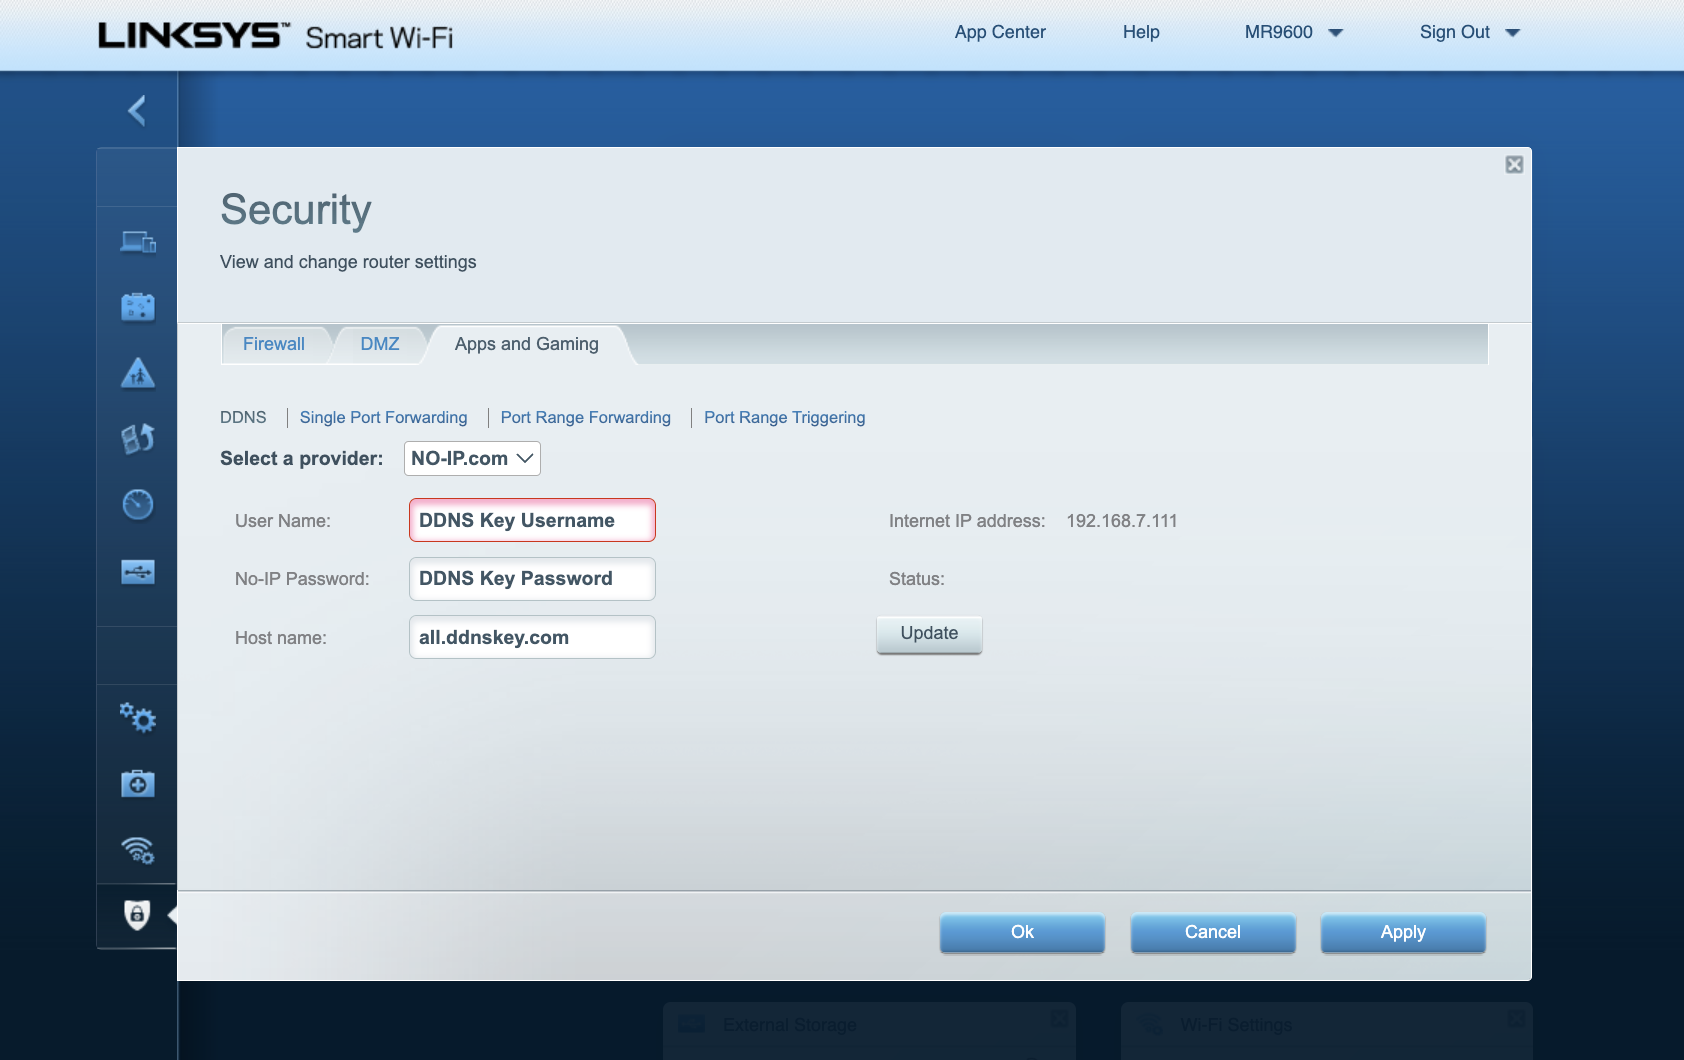Open External Storage settings via USB icon

tap(137, 571)
